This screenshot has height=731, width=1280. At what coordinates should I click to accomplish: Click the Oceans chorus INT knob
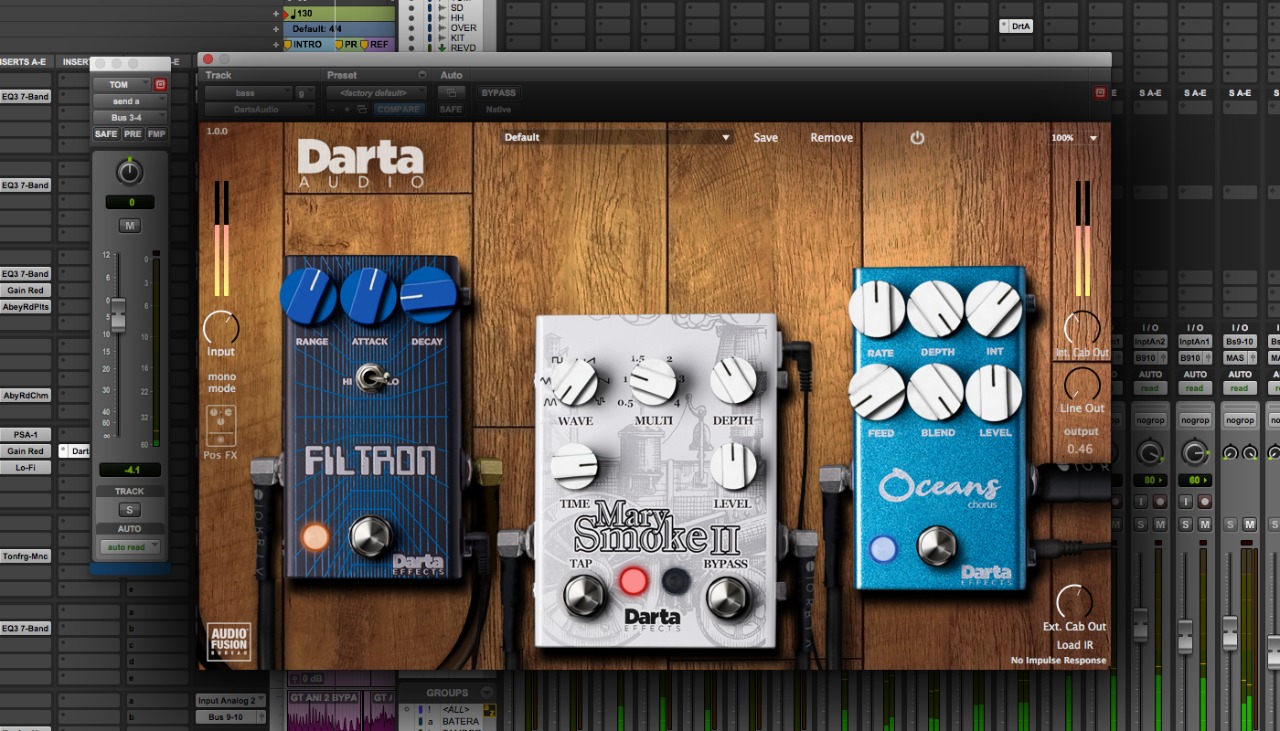click(x=994, y=309)
